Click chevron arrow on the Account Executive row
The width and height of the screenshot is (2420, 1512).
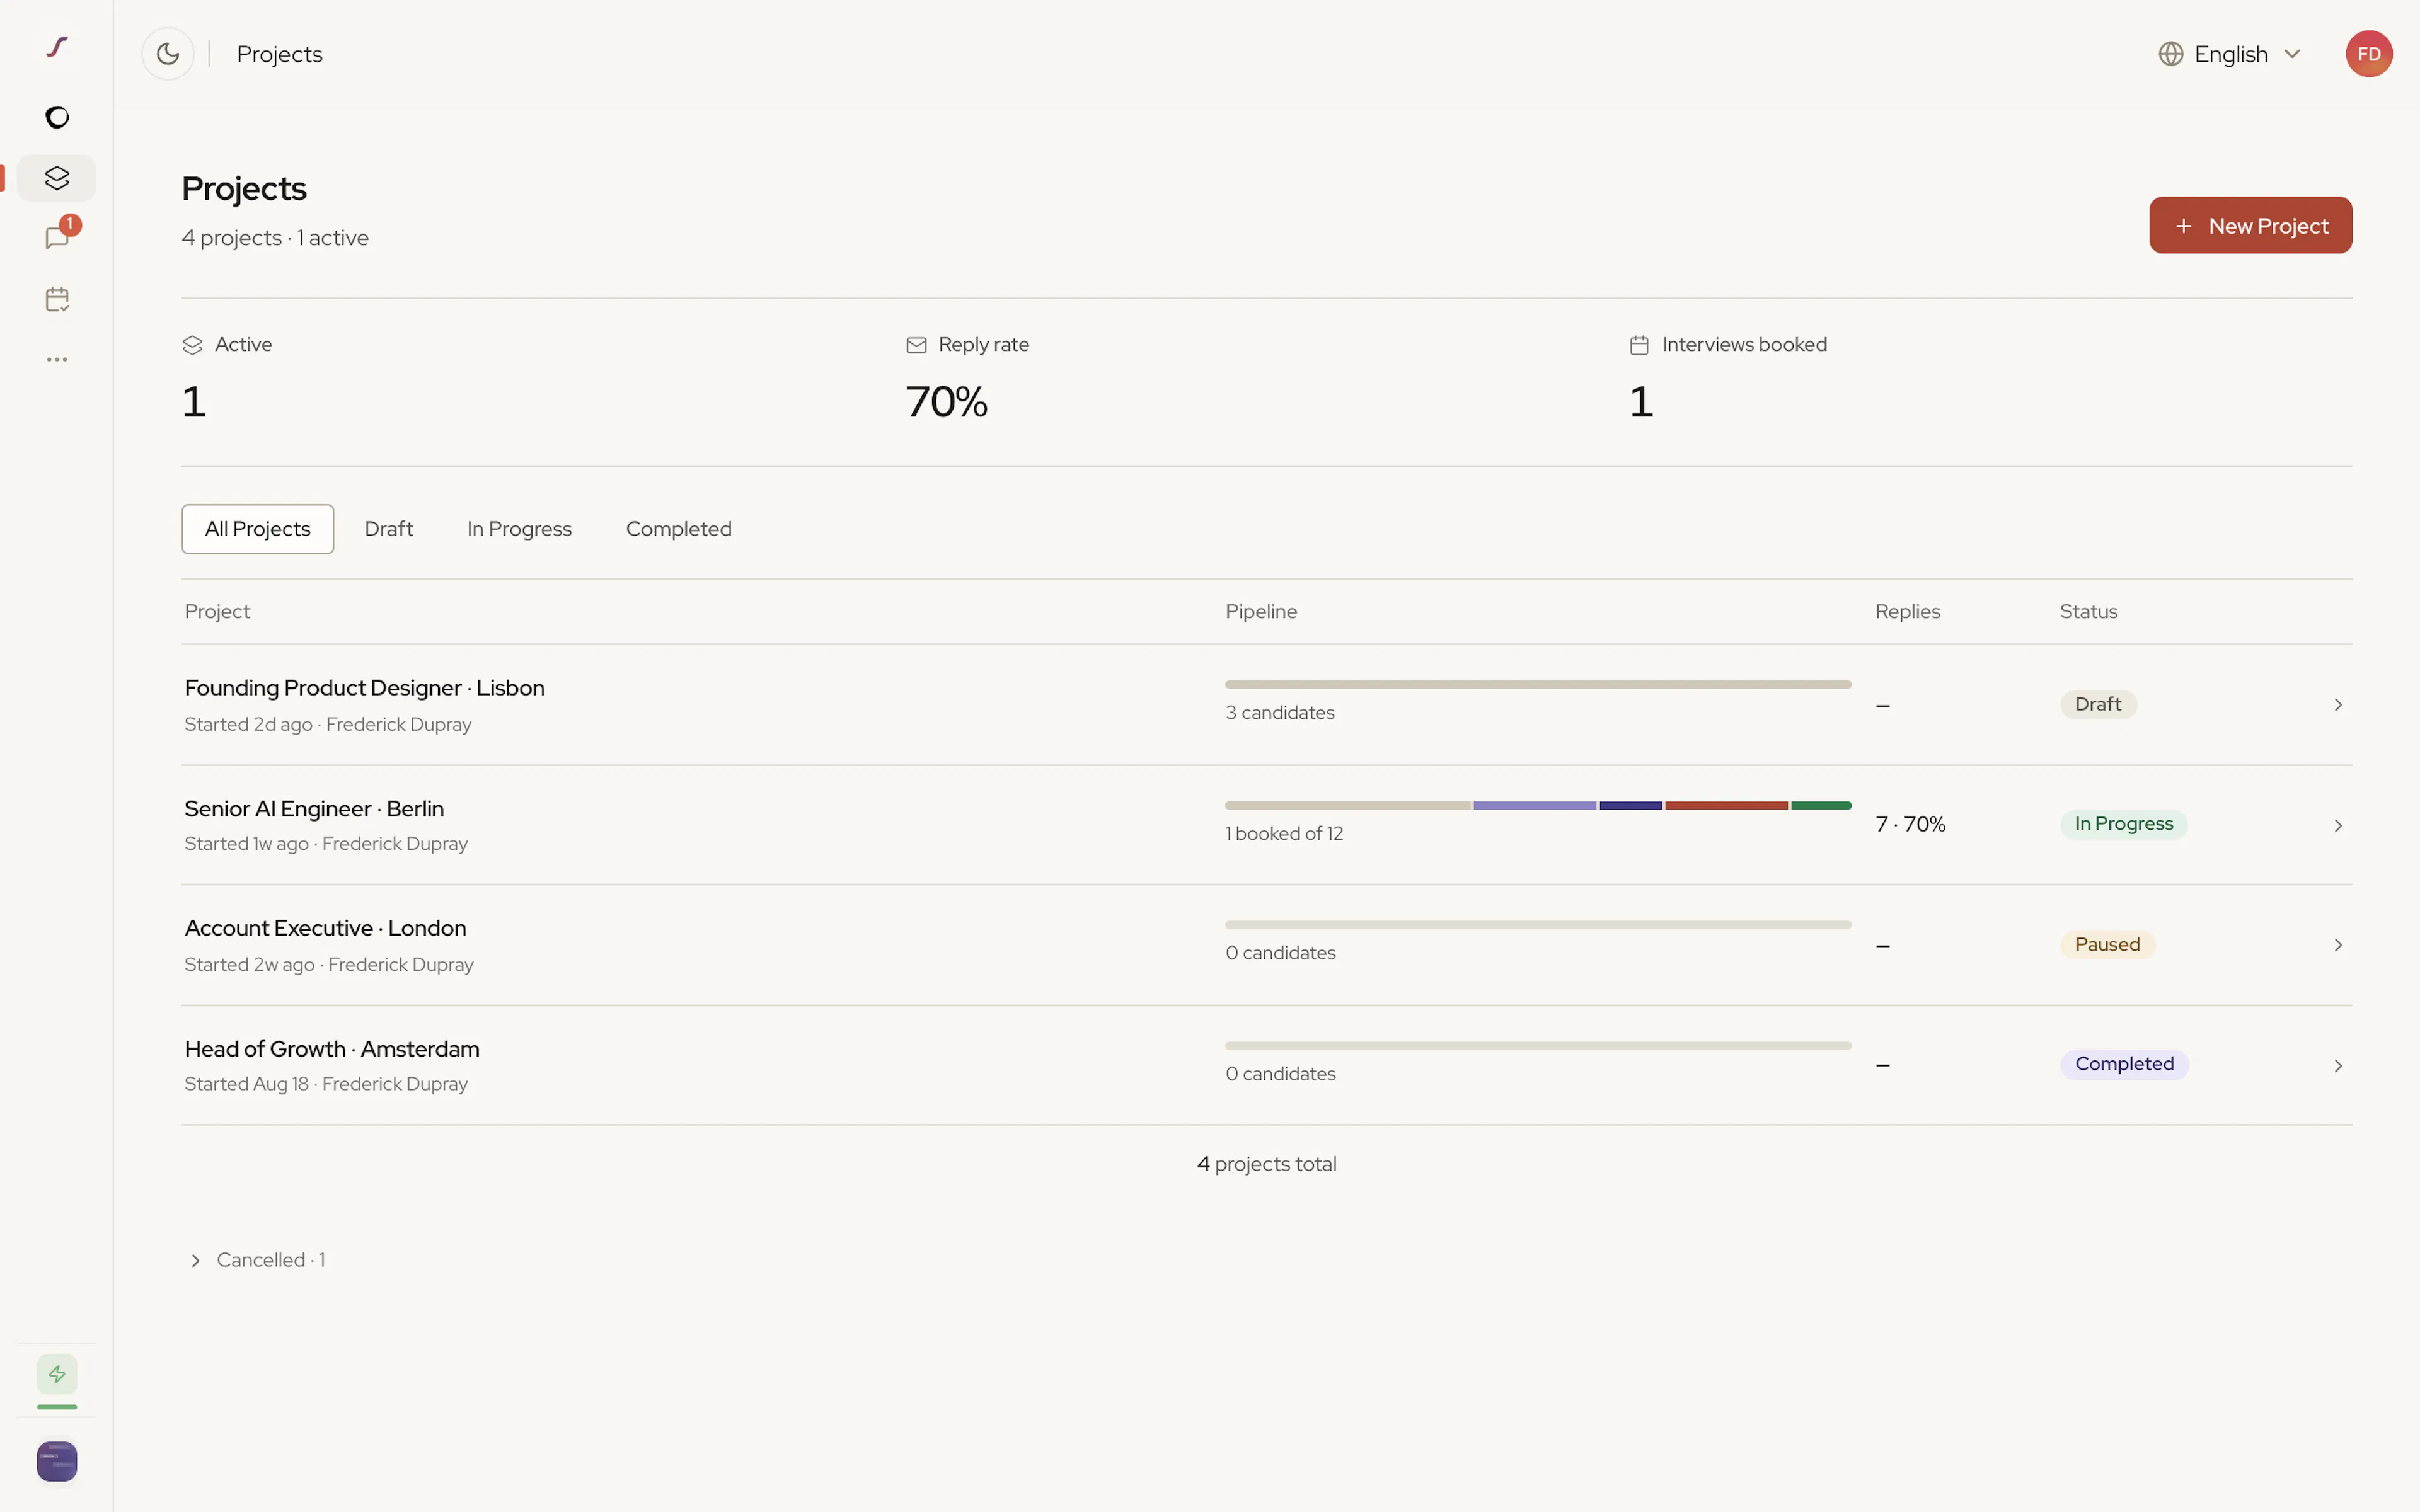click(x=2338, y=945)
